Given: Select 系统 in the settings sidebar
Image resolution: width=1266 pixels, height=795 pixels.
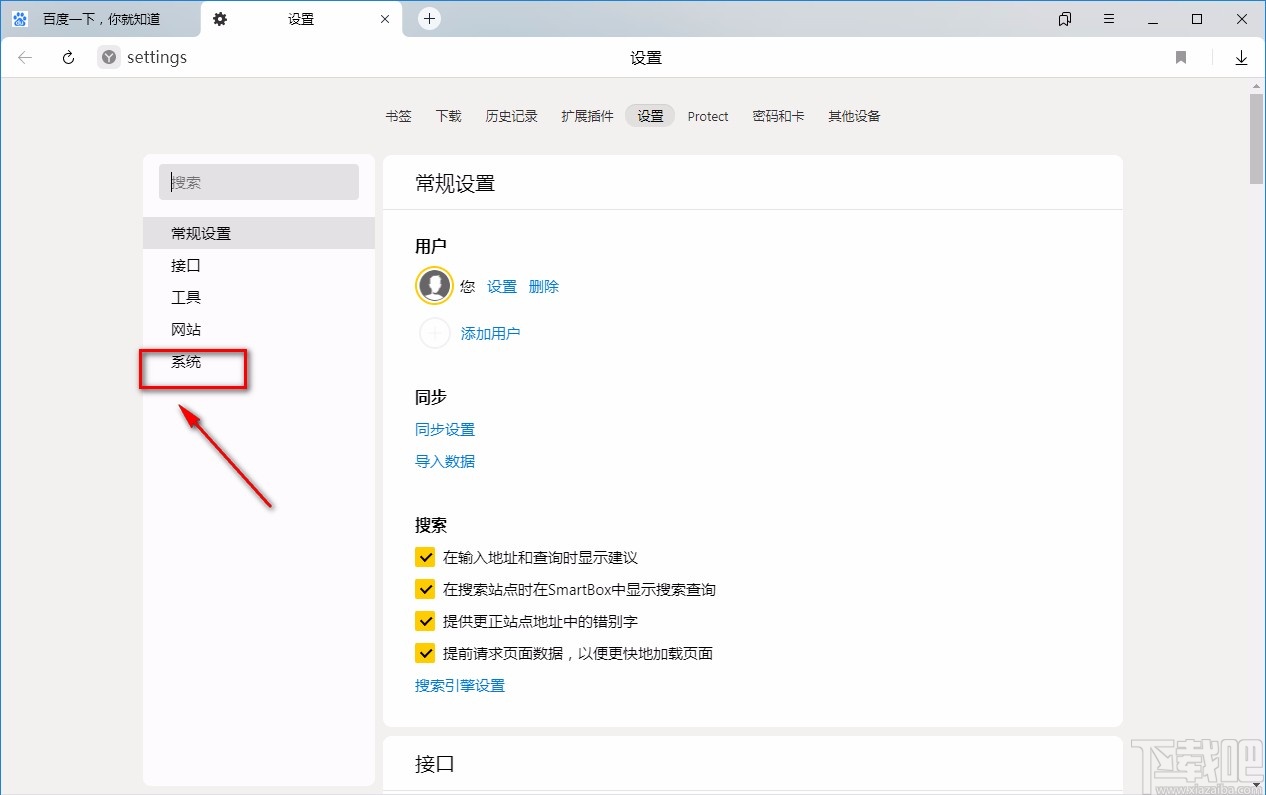Looking at the screenshot, I should pos(185,361).
